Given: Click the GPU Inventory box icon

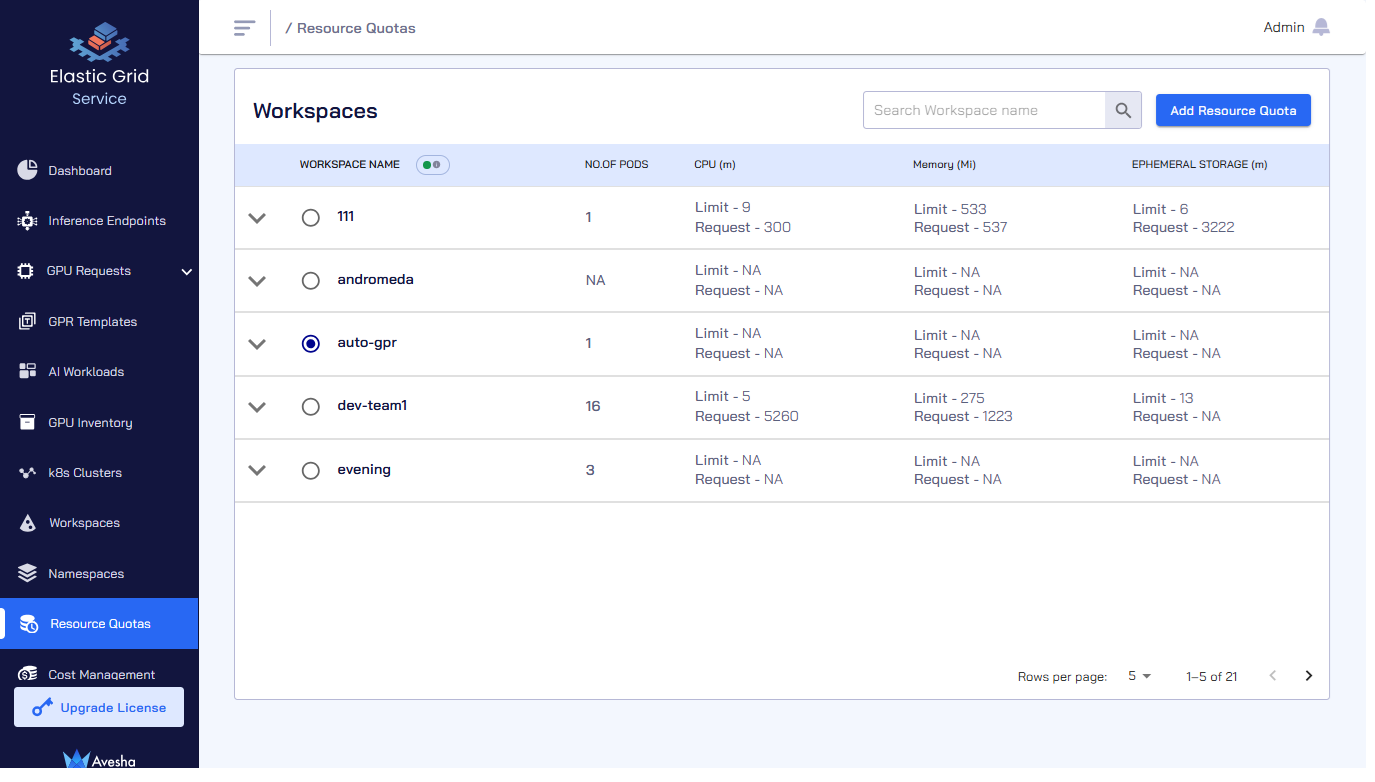Looking at the screenshot, I should pyautogui.click(x=27, y=422).
